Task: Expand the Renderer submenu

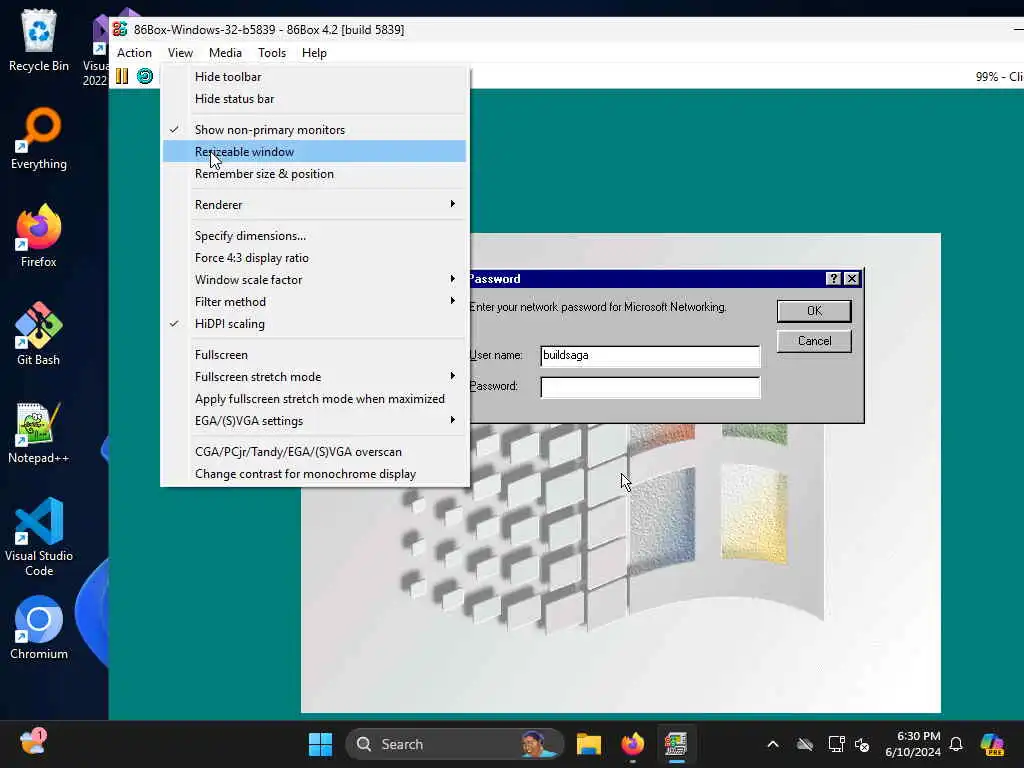Action: click(x=314, y=204)
